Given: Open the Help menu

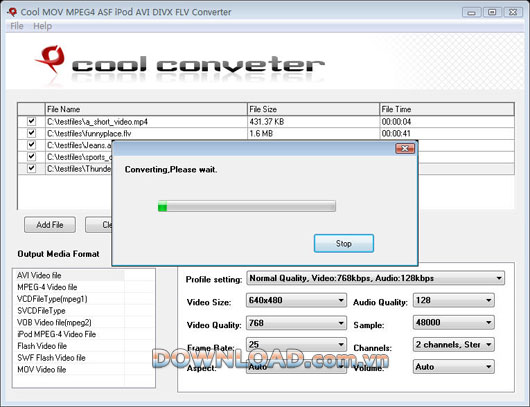Looking at the screenshot, I should 43,26.
